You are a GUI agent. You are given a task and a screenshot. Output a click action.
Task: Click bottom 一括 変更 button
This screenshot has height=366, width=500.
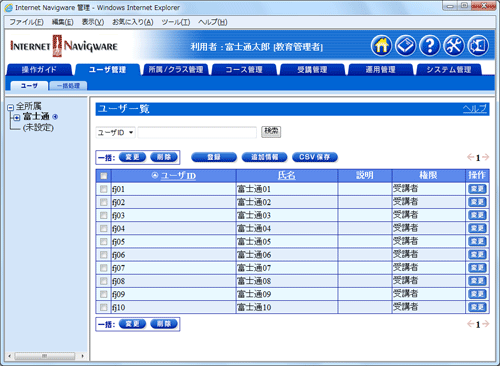(x=132, y=324)
